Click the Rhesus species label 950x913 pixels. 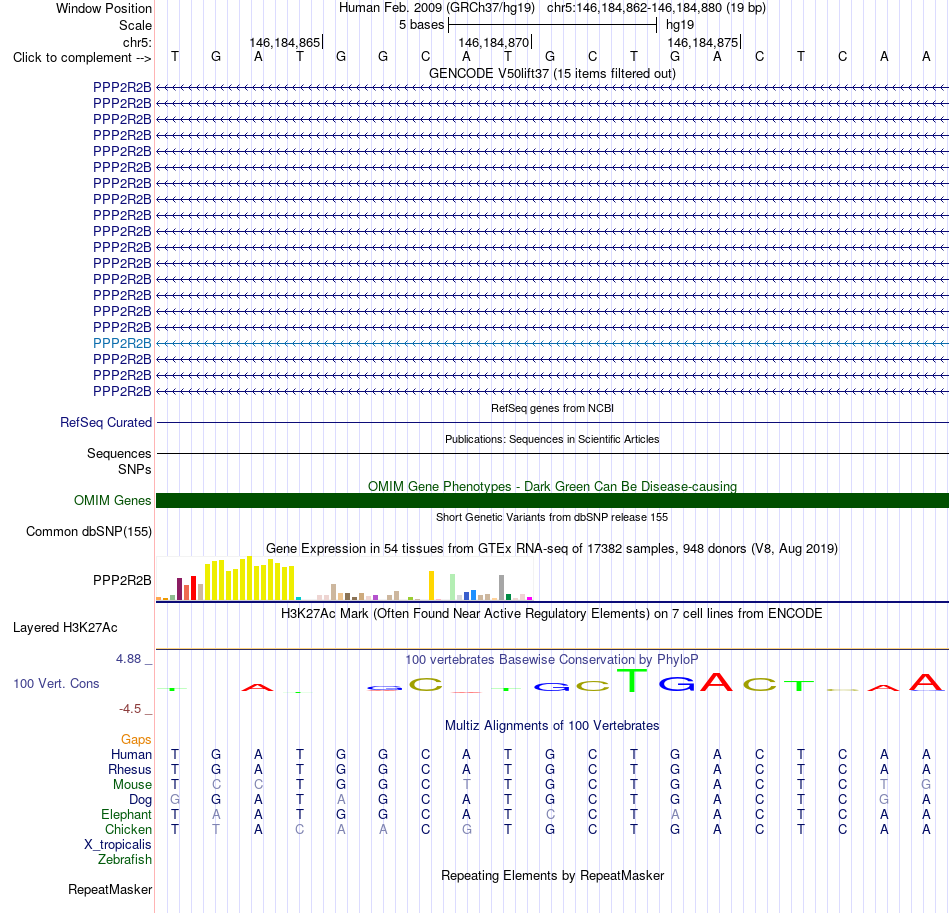[x=130, y=769]
